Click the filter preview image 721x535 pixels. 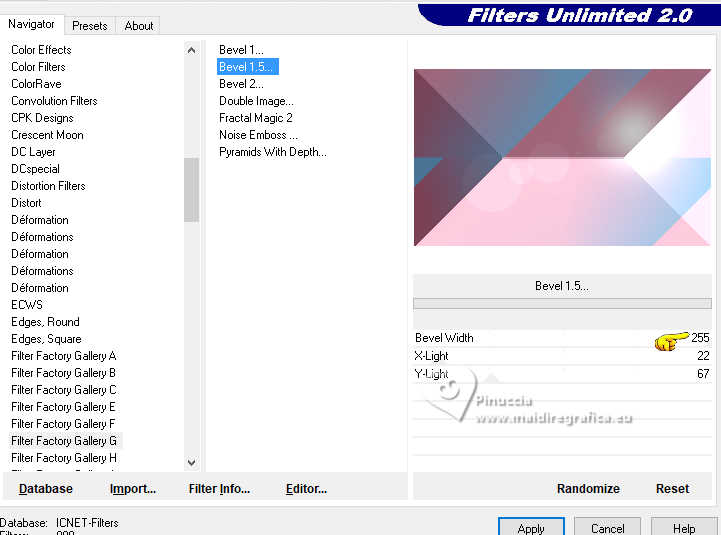[562, 157]
